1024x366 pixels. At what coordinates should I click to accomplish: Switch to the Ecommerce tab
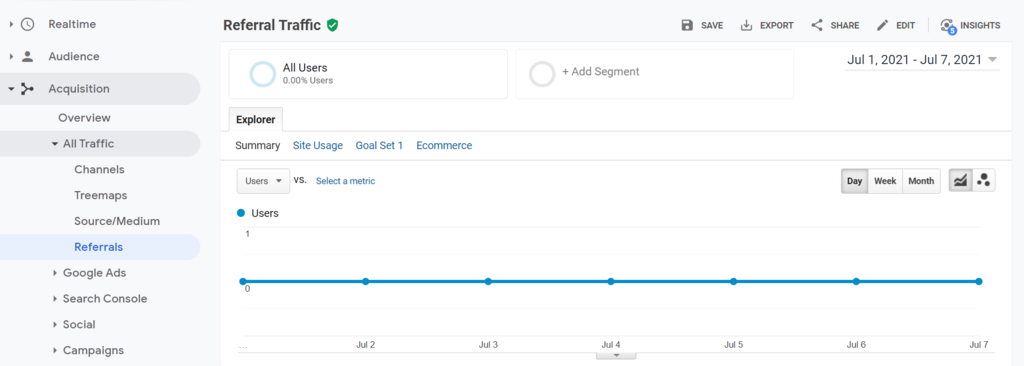click(444, 146)
